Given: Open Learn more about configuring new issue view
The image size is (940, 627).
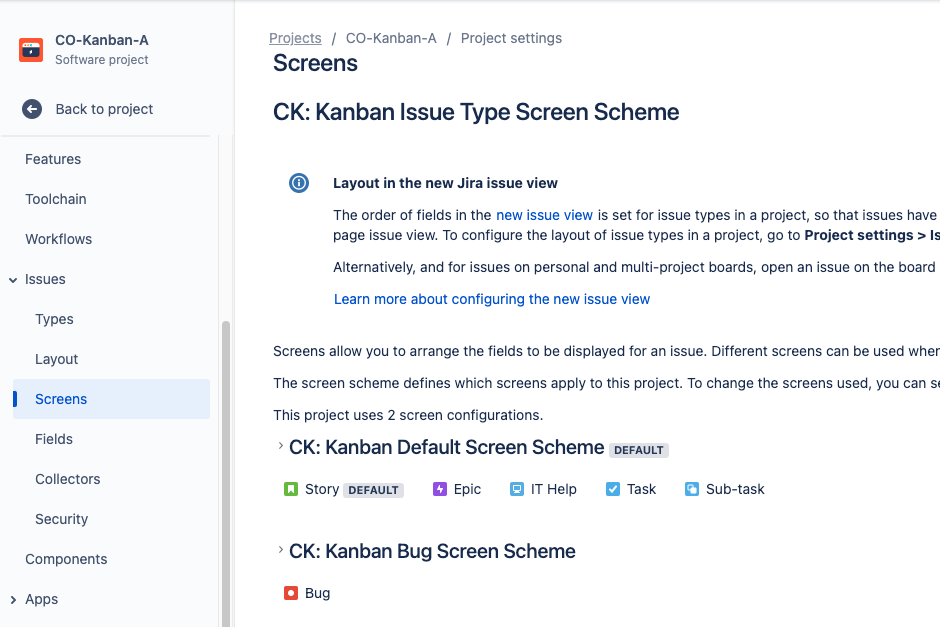Looking at the screenshot, I should click(x=492, y=299).
